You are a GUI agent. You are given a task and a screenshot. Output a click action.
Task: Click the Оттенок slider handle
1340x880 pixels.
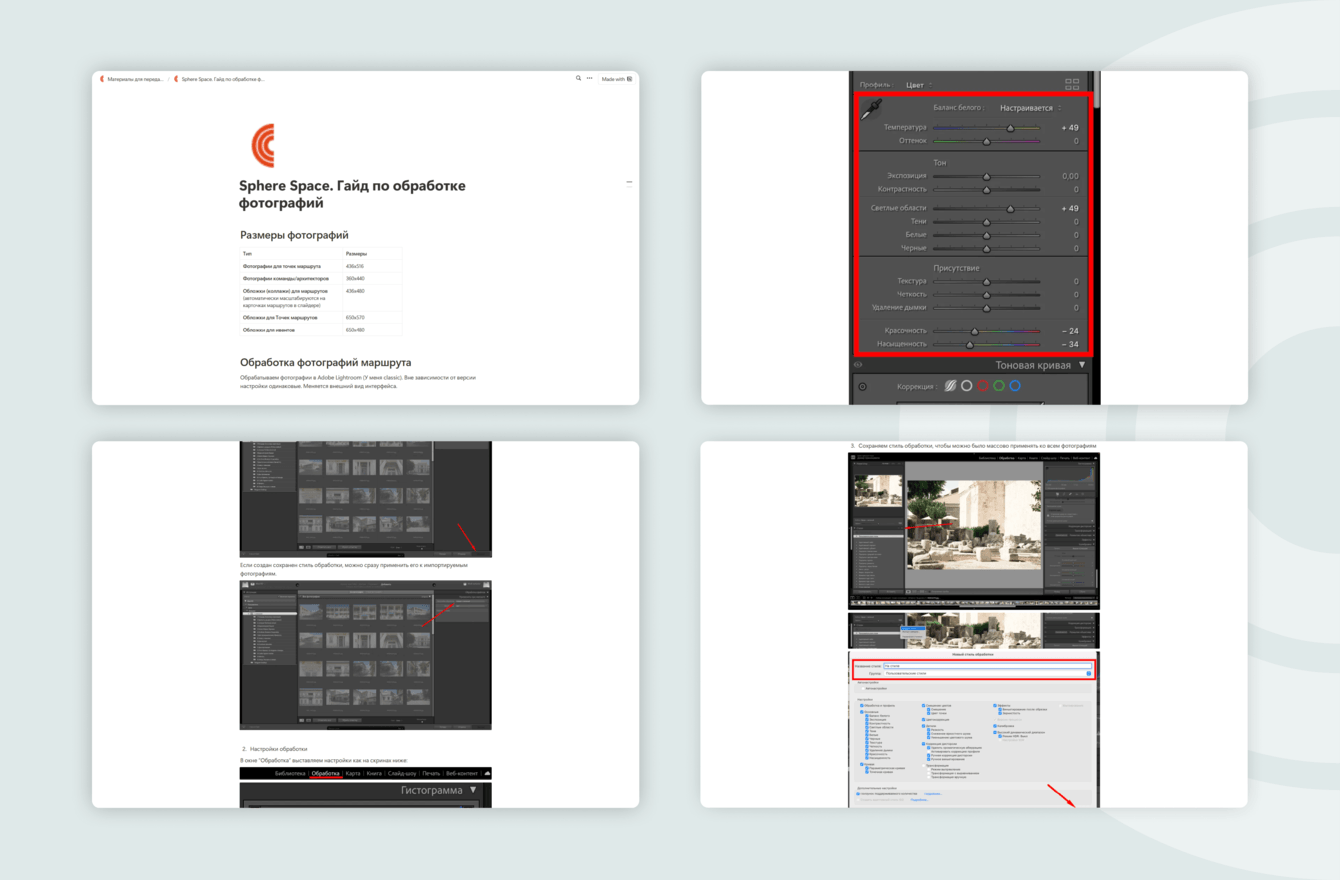[986, 141]
